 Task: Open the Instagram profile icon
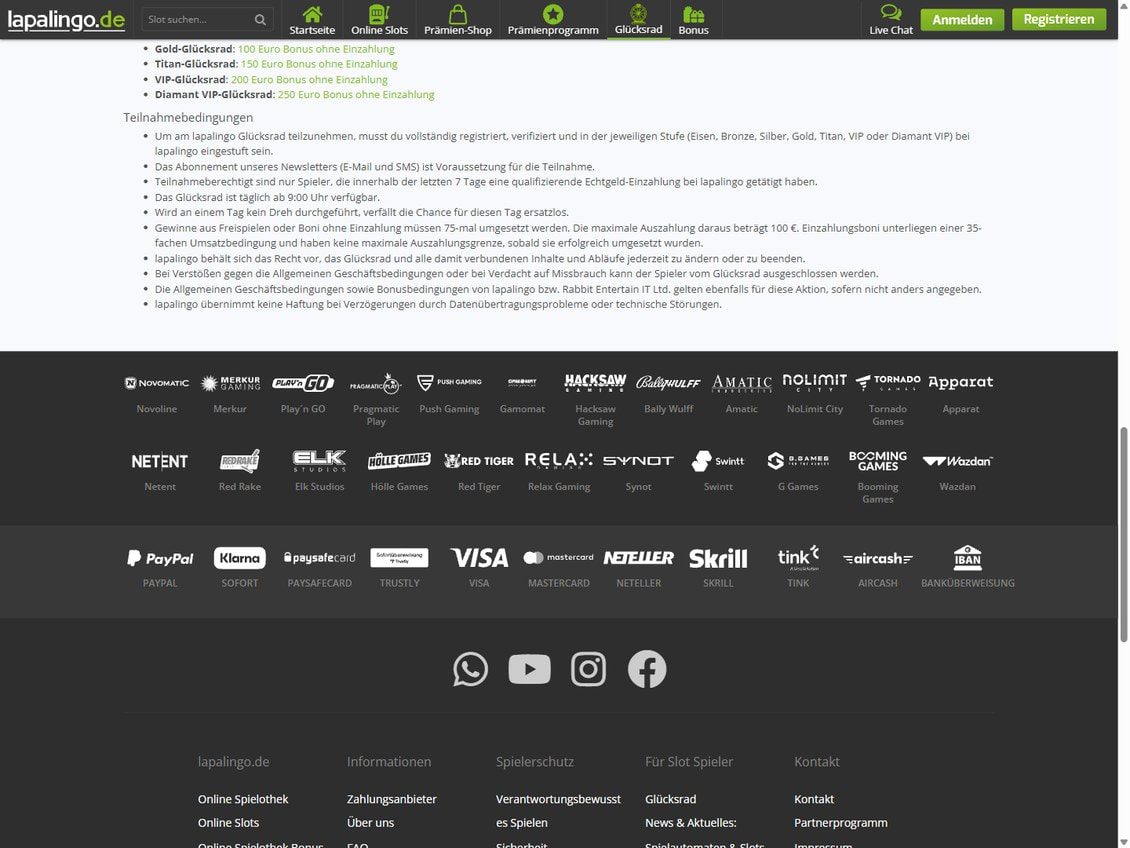click(x=589, y=669)
